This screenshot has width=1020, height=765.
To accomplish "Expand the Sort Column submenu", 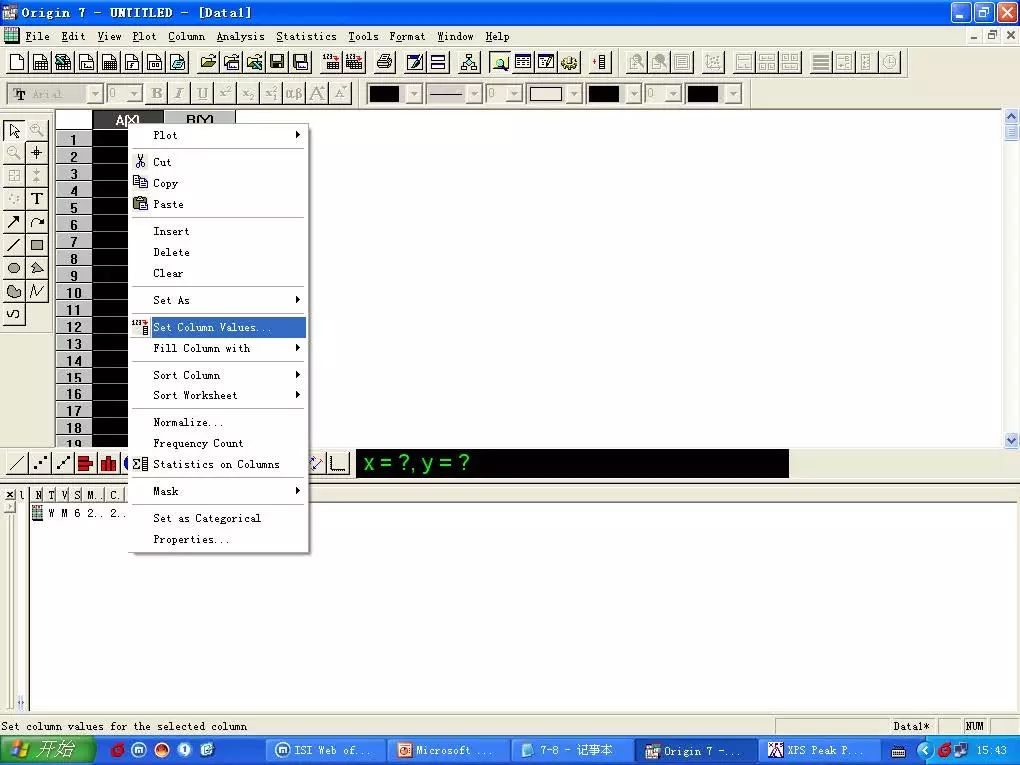I will coord(219,375).
